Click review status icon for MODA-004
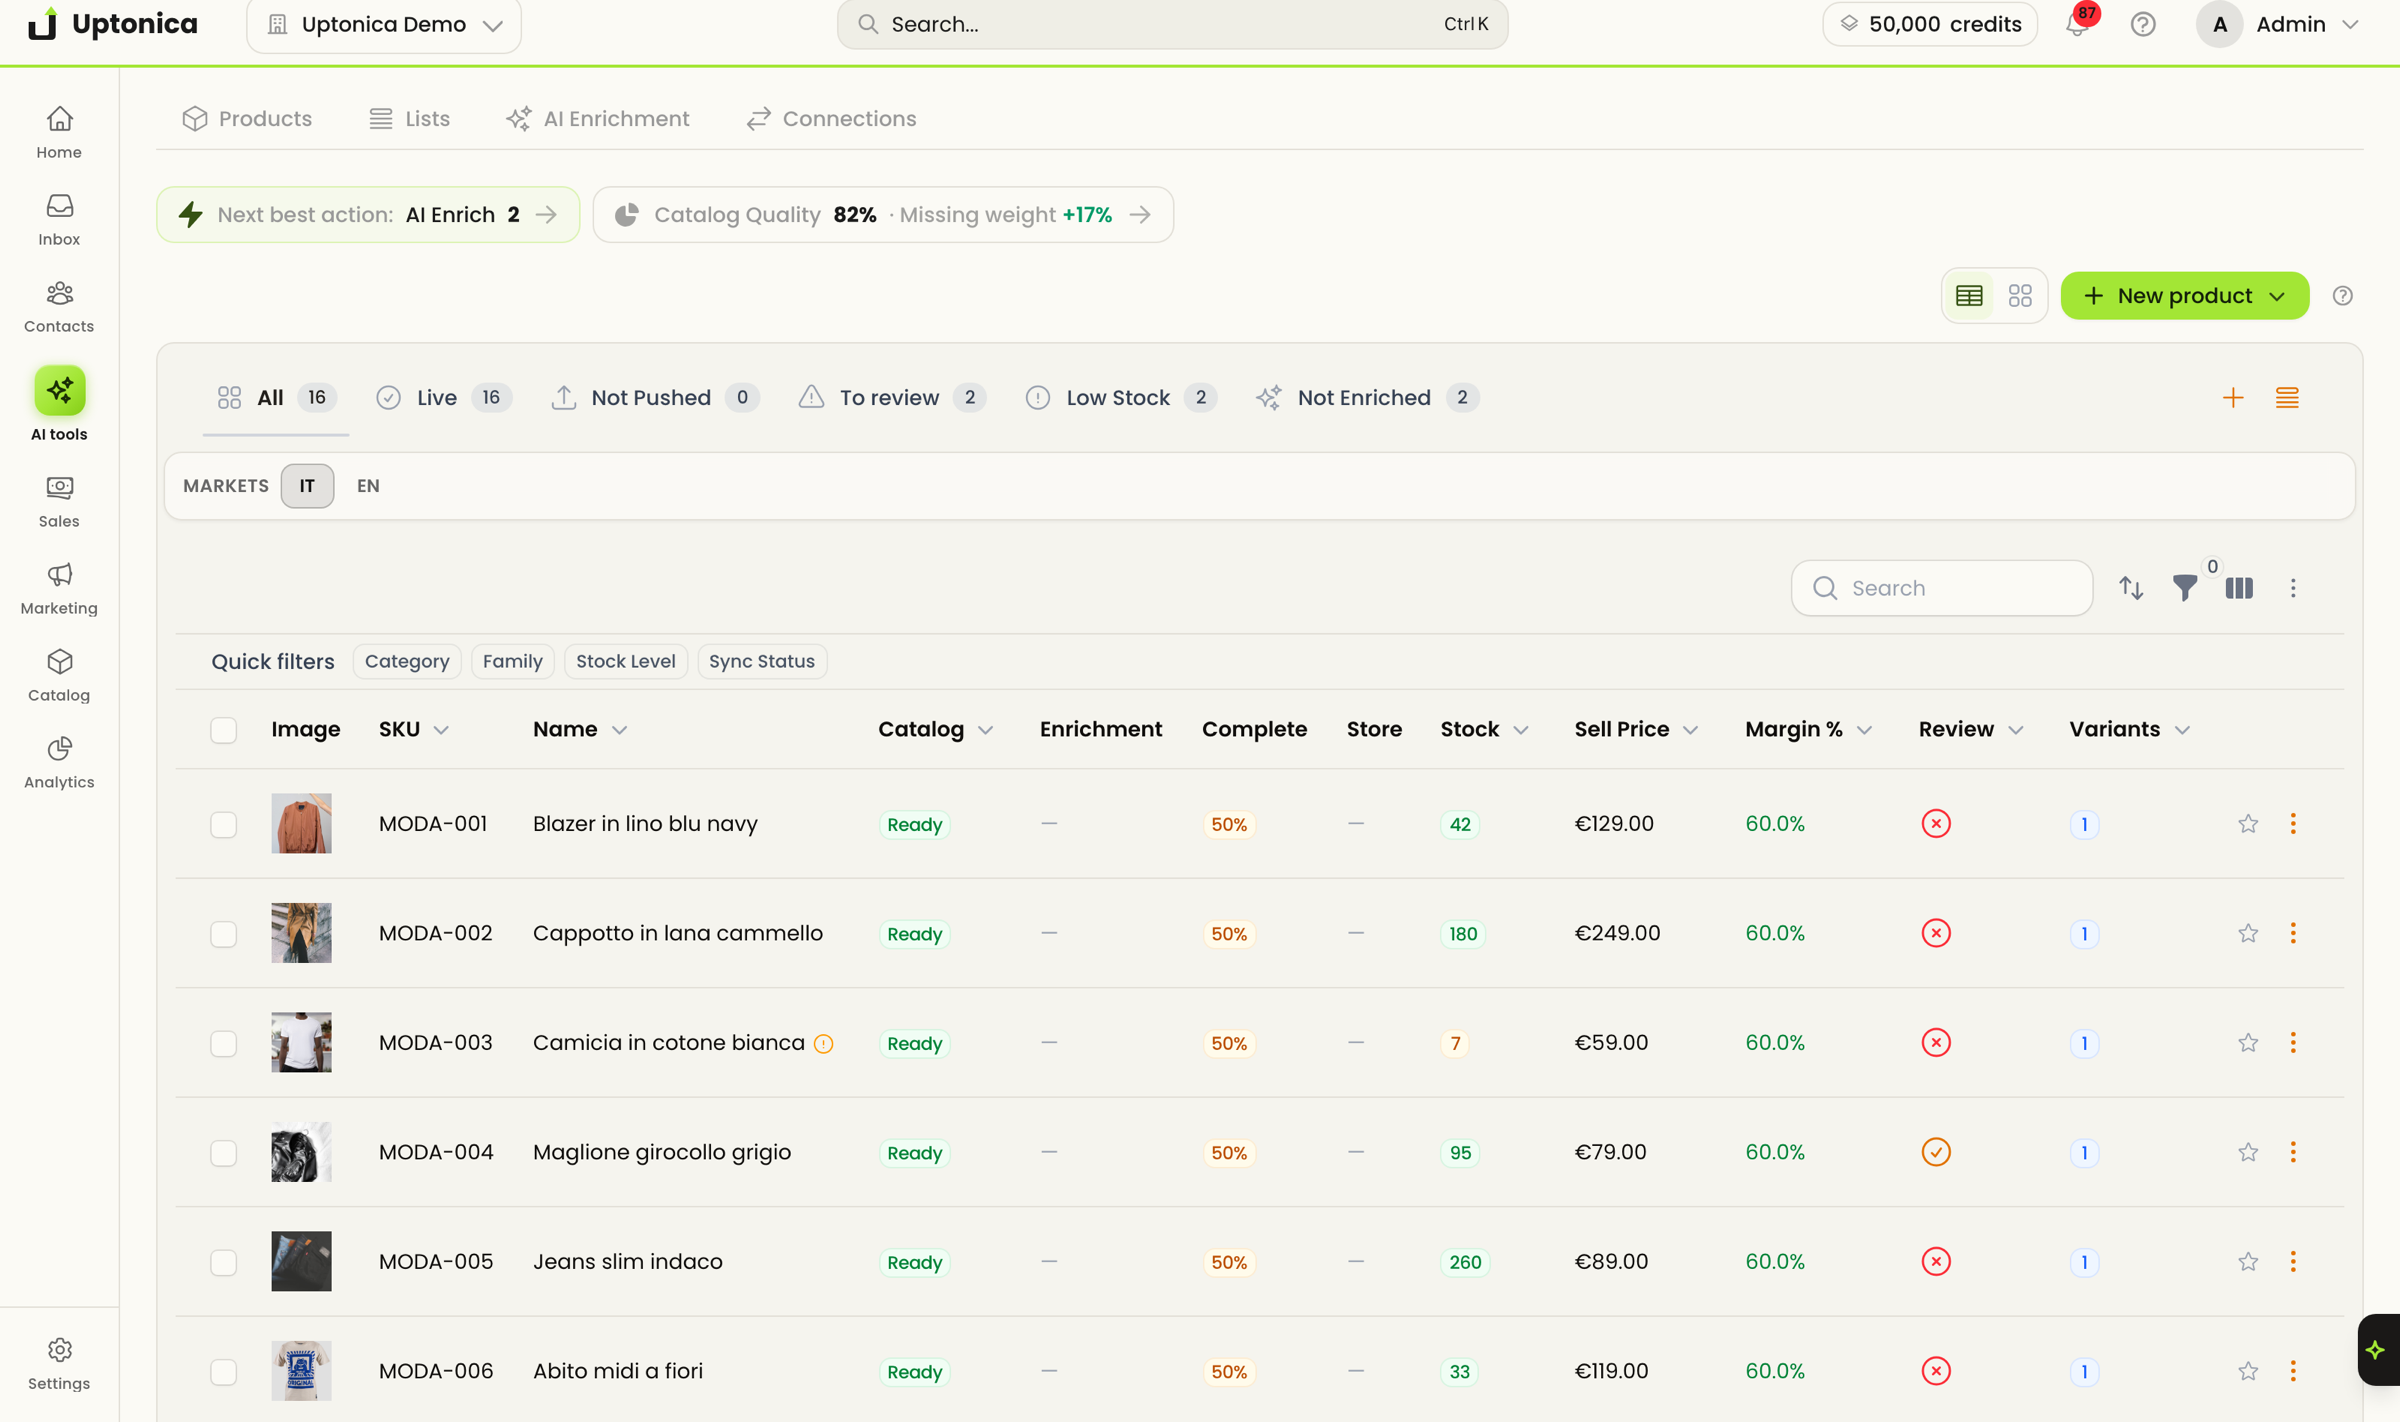Screen dimensions: 2400x1422 1936,1152
